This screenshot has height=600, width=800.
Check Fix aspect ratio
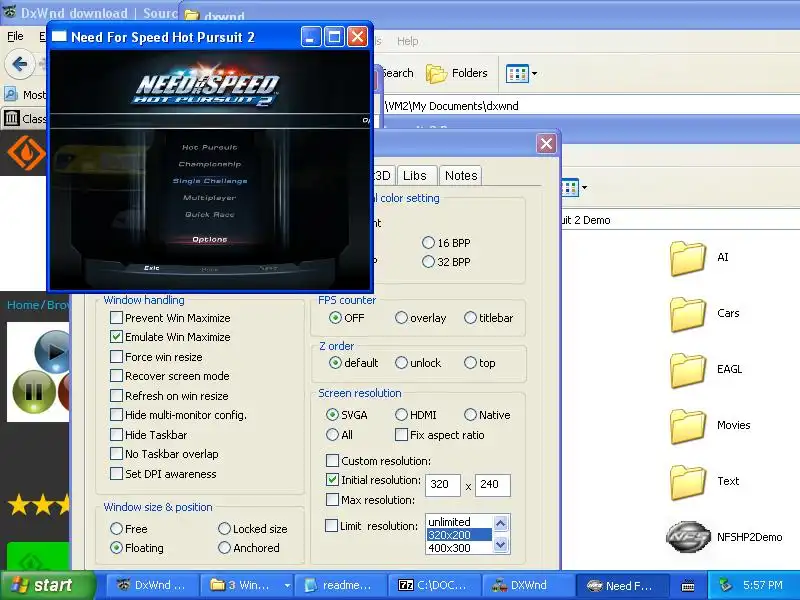click(402, 435)
